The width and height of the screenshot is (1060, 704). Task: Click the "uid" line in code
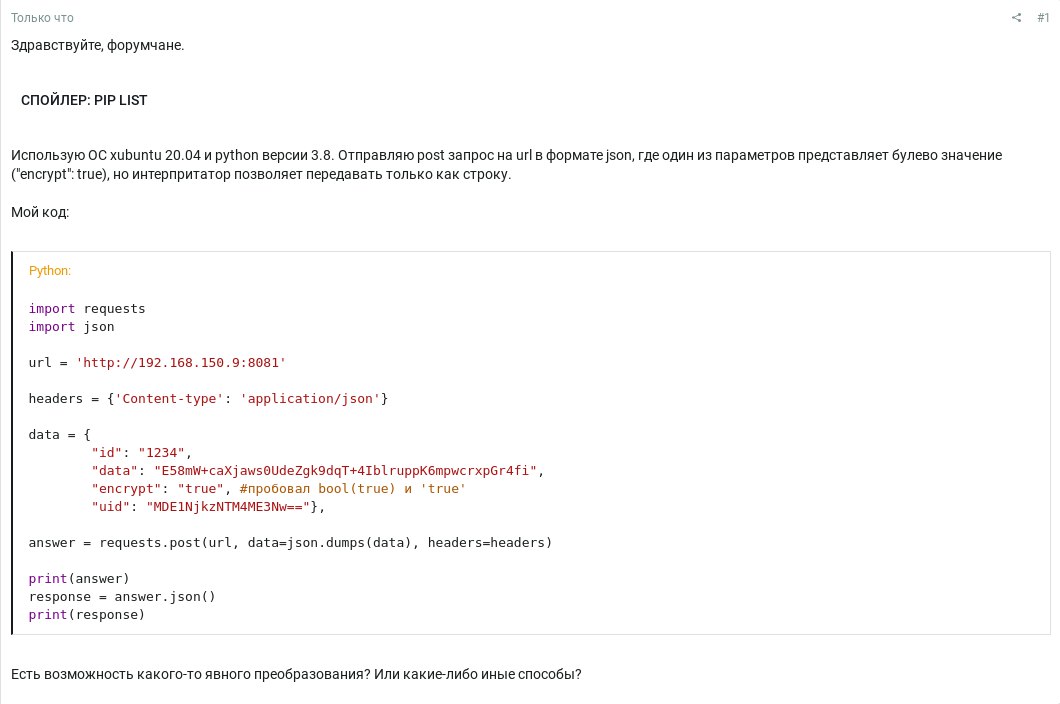[x=208, y=507]
